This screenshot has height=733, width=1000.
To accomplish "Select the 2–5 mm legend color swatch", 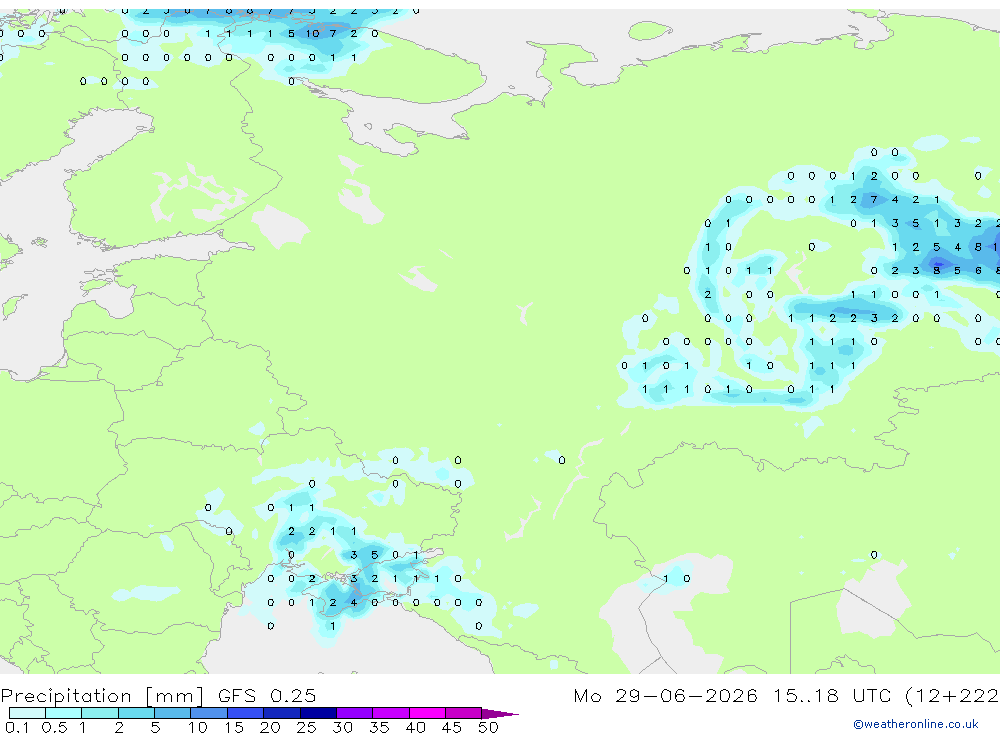I will 136,713.
